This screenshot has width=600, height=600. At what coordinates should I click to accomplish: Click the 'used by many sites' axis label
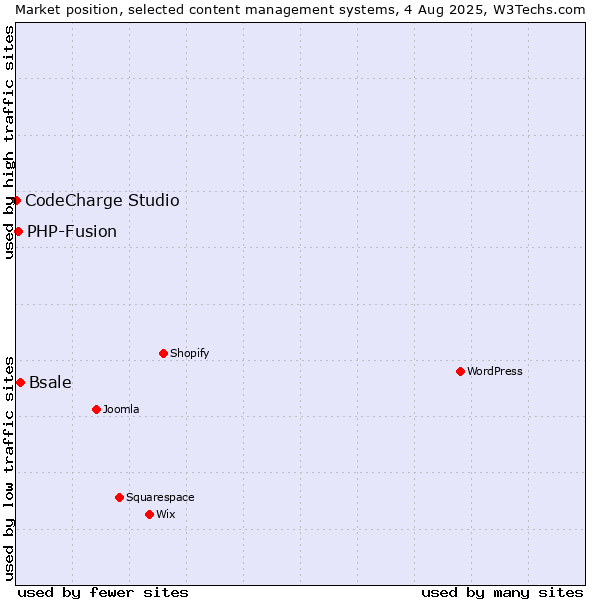[x=502, y=593]
